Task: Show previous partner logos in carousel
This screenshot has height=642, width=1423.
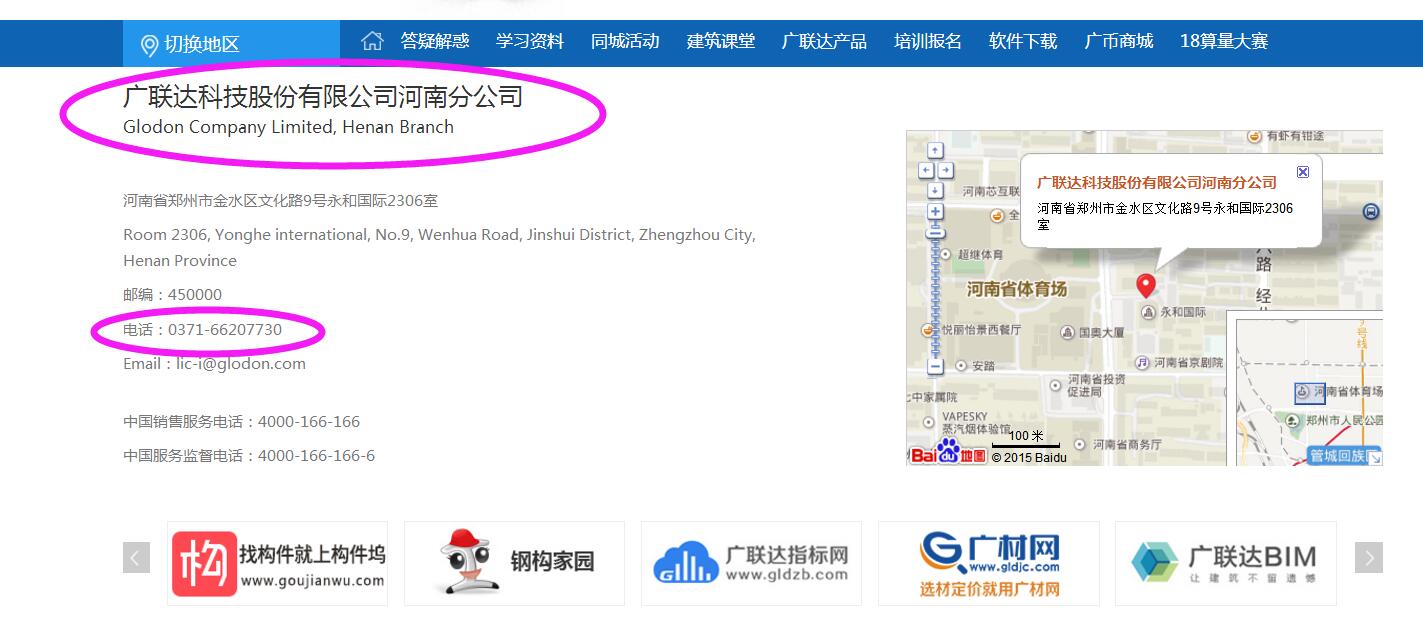Action: [x=136, y=558]
